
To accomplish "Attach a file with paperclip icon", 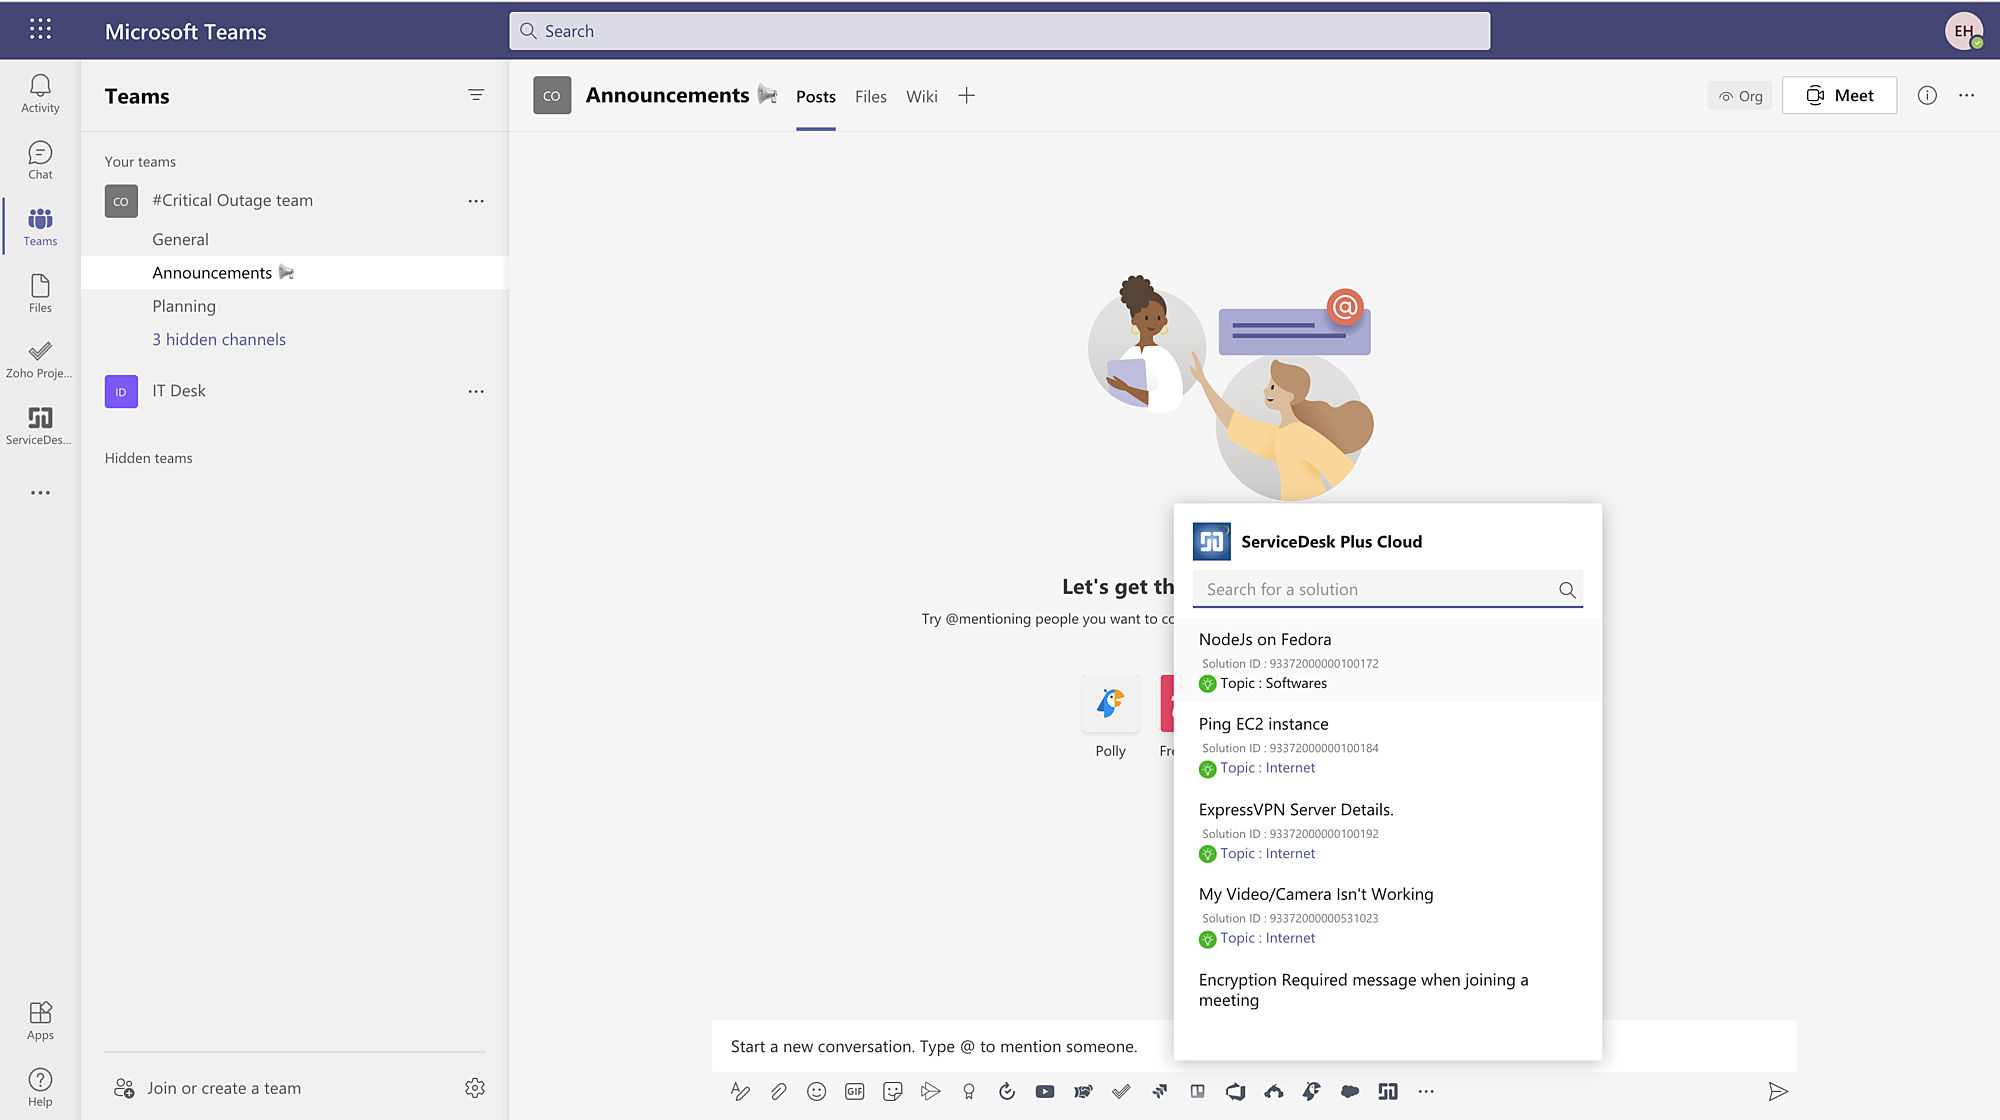I will pos(778,1092).
